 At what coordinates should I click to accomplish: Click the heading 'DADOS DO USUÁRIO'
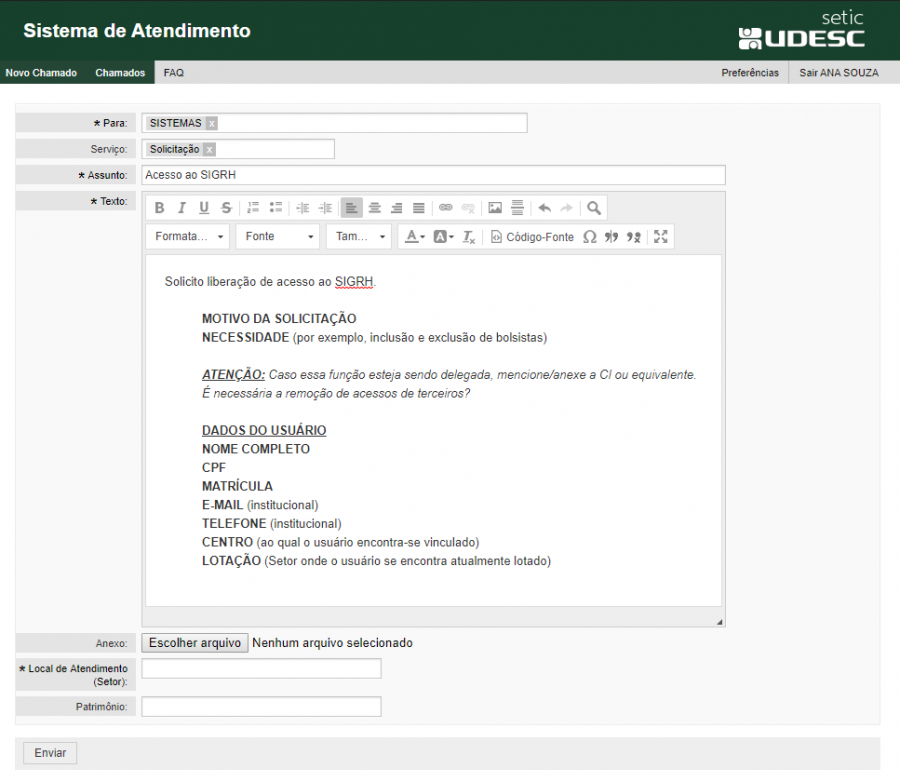264,430
